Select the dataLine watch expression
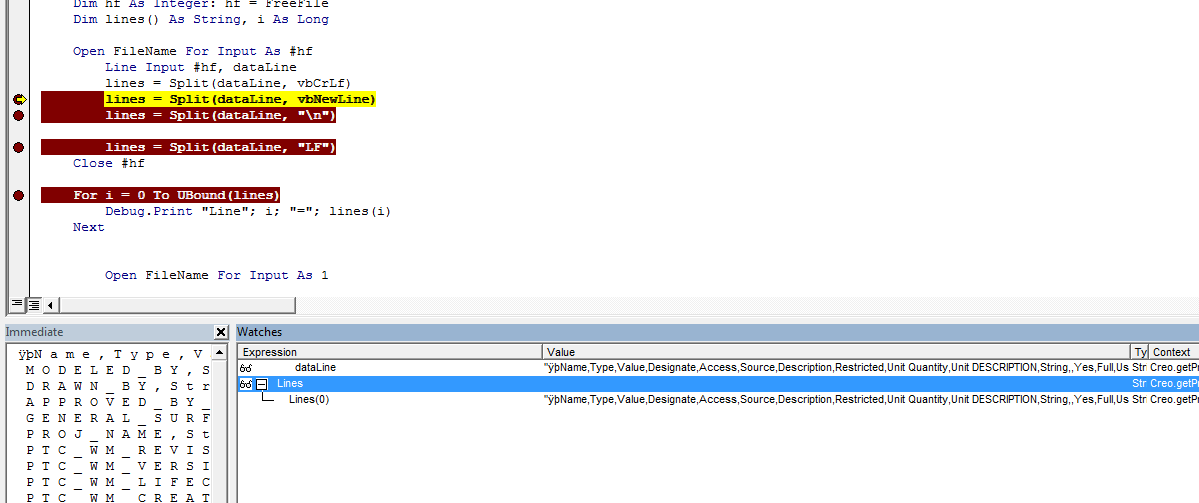The width and height of the screenshot is (1199, 503). point(315,368)
